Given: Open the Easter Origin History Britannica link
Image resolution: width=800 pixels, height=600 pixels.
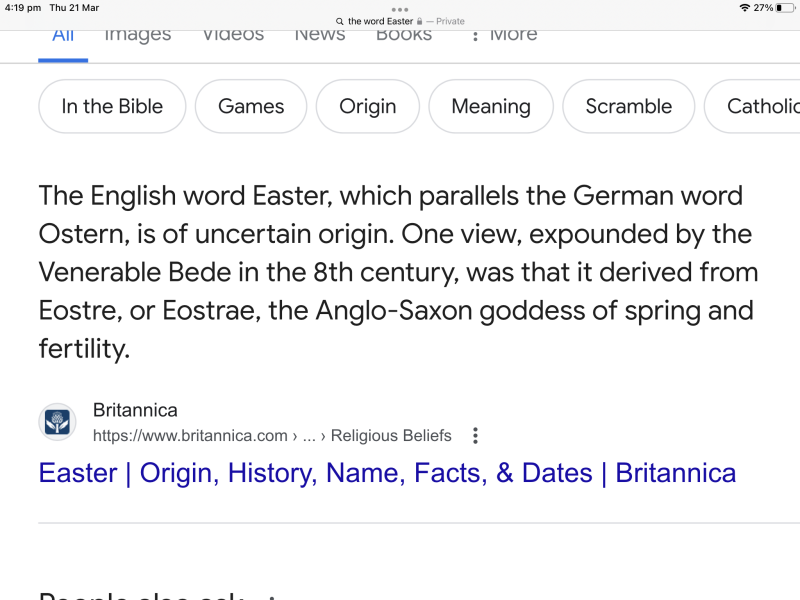Looking at the screenshot, I should pyautogui.click(x=388, y=473).
